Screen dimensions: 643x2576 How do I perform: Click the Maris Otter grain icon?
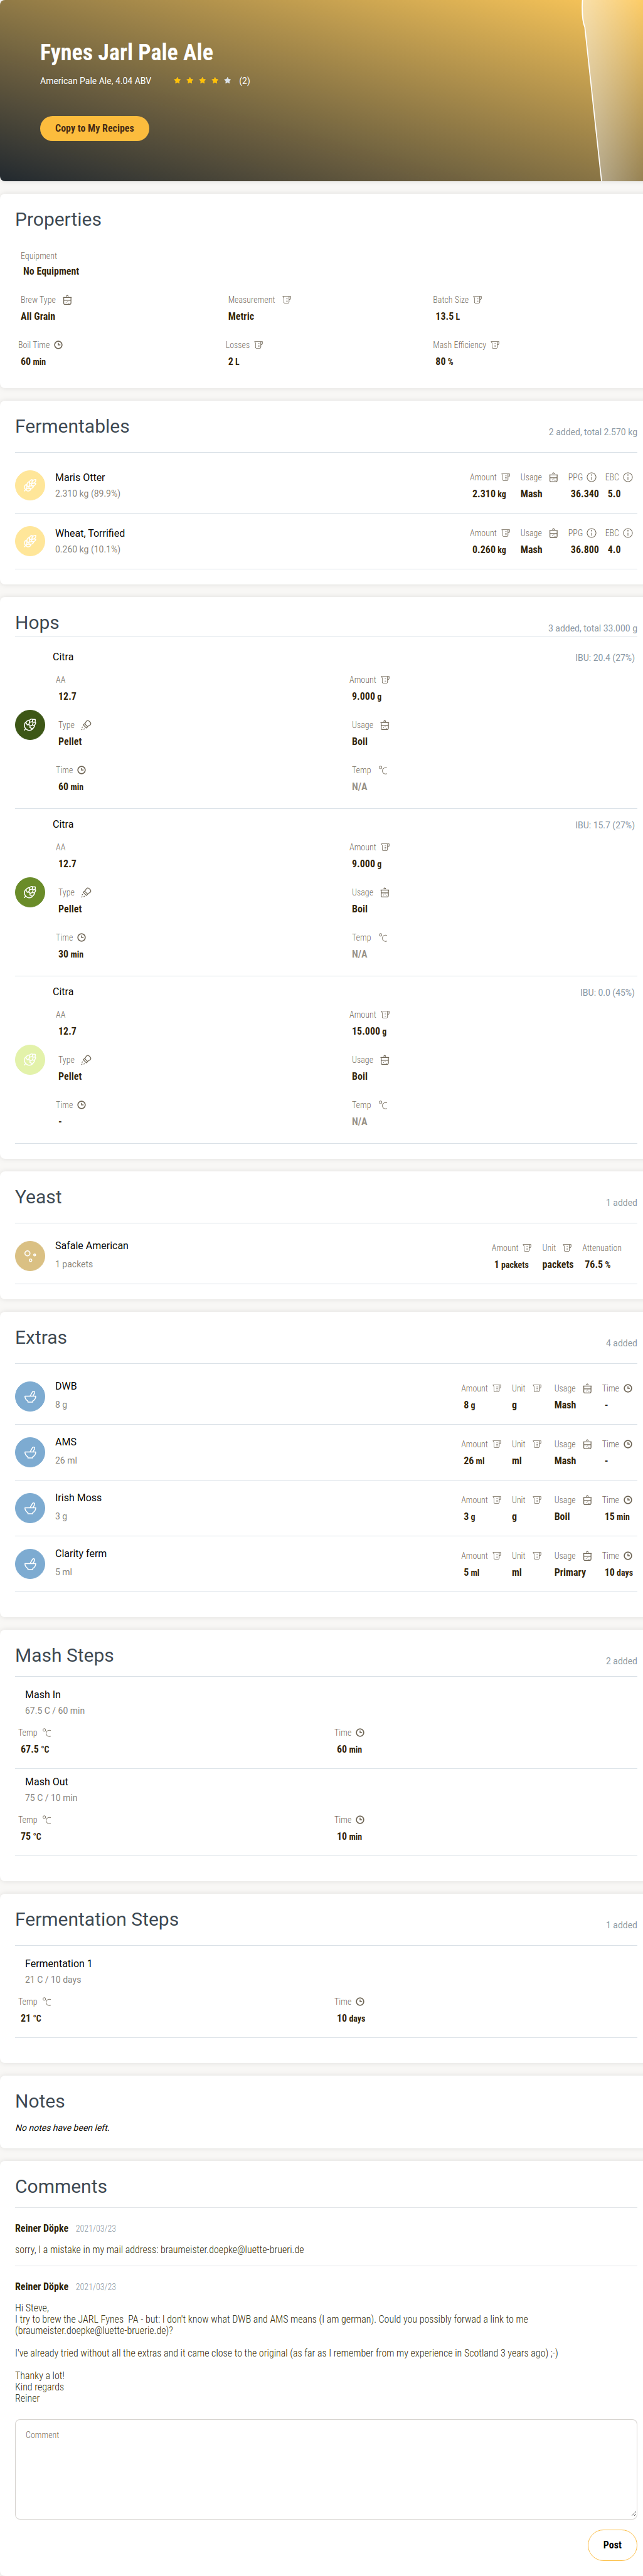[30, 485]
